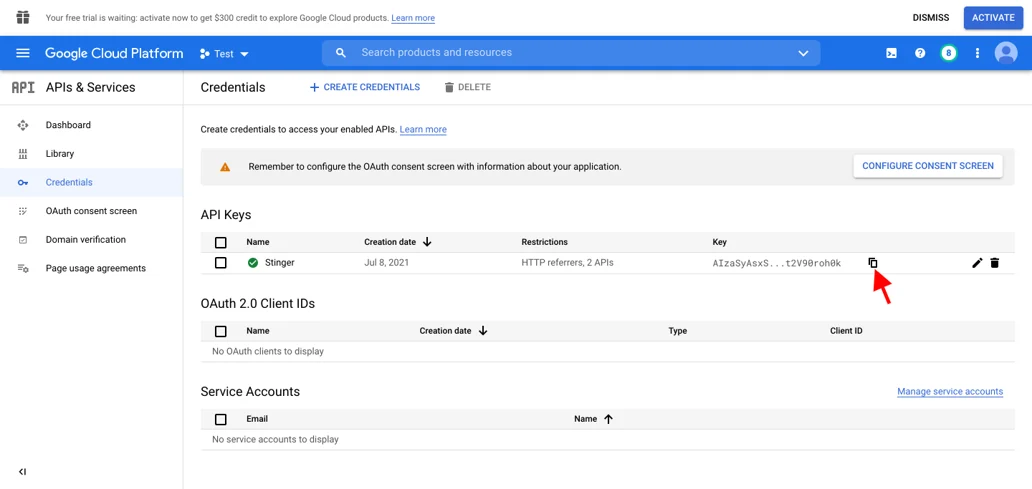Open Learn more link in trial banner

click(x=413, y=18)
